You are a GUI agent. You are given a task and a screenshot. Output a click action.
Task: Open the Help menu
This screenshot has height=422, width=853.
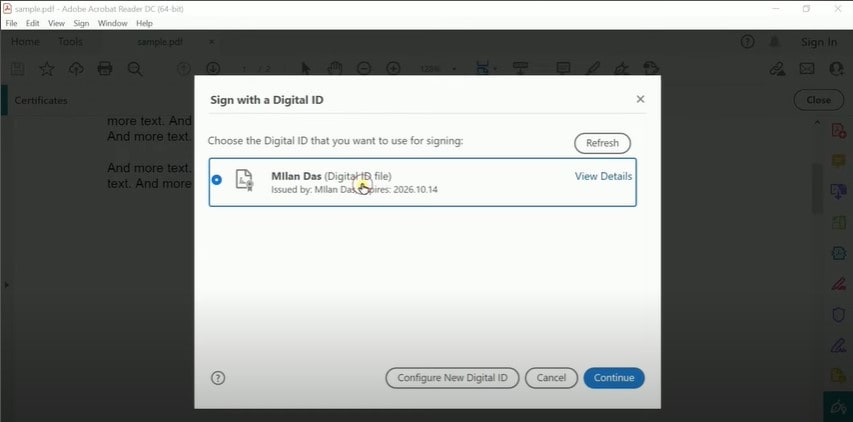pos(144,23)
